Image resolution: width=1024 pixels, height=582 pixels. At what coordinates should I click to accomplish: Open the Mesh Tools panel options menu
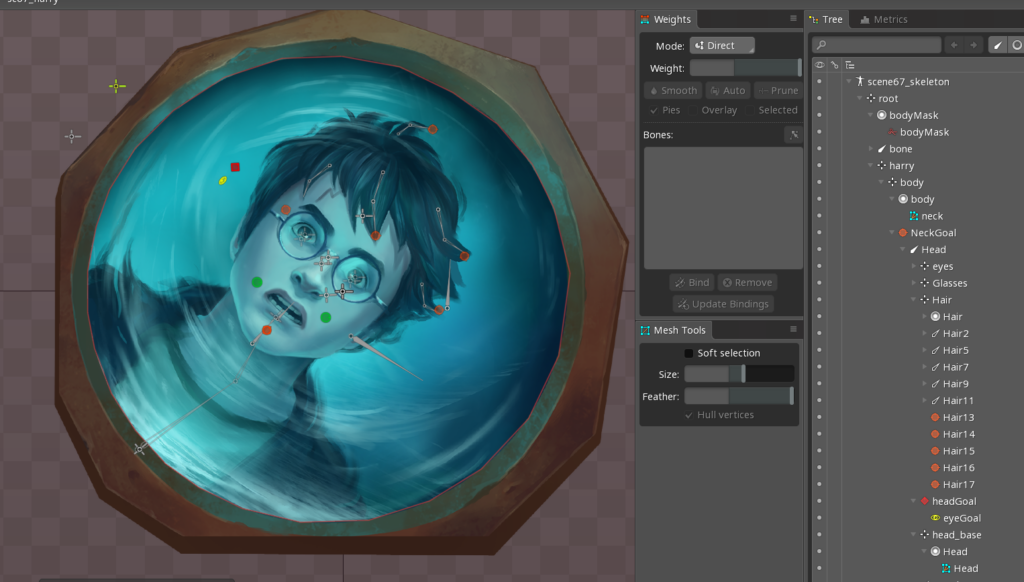pyautogui.click(x=793, y=329)
